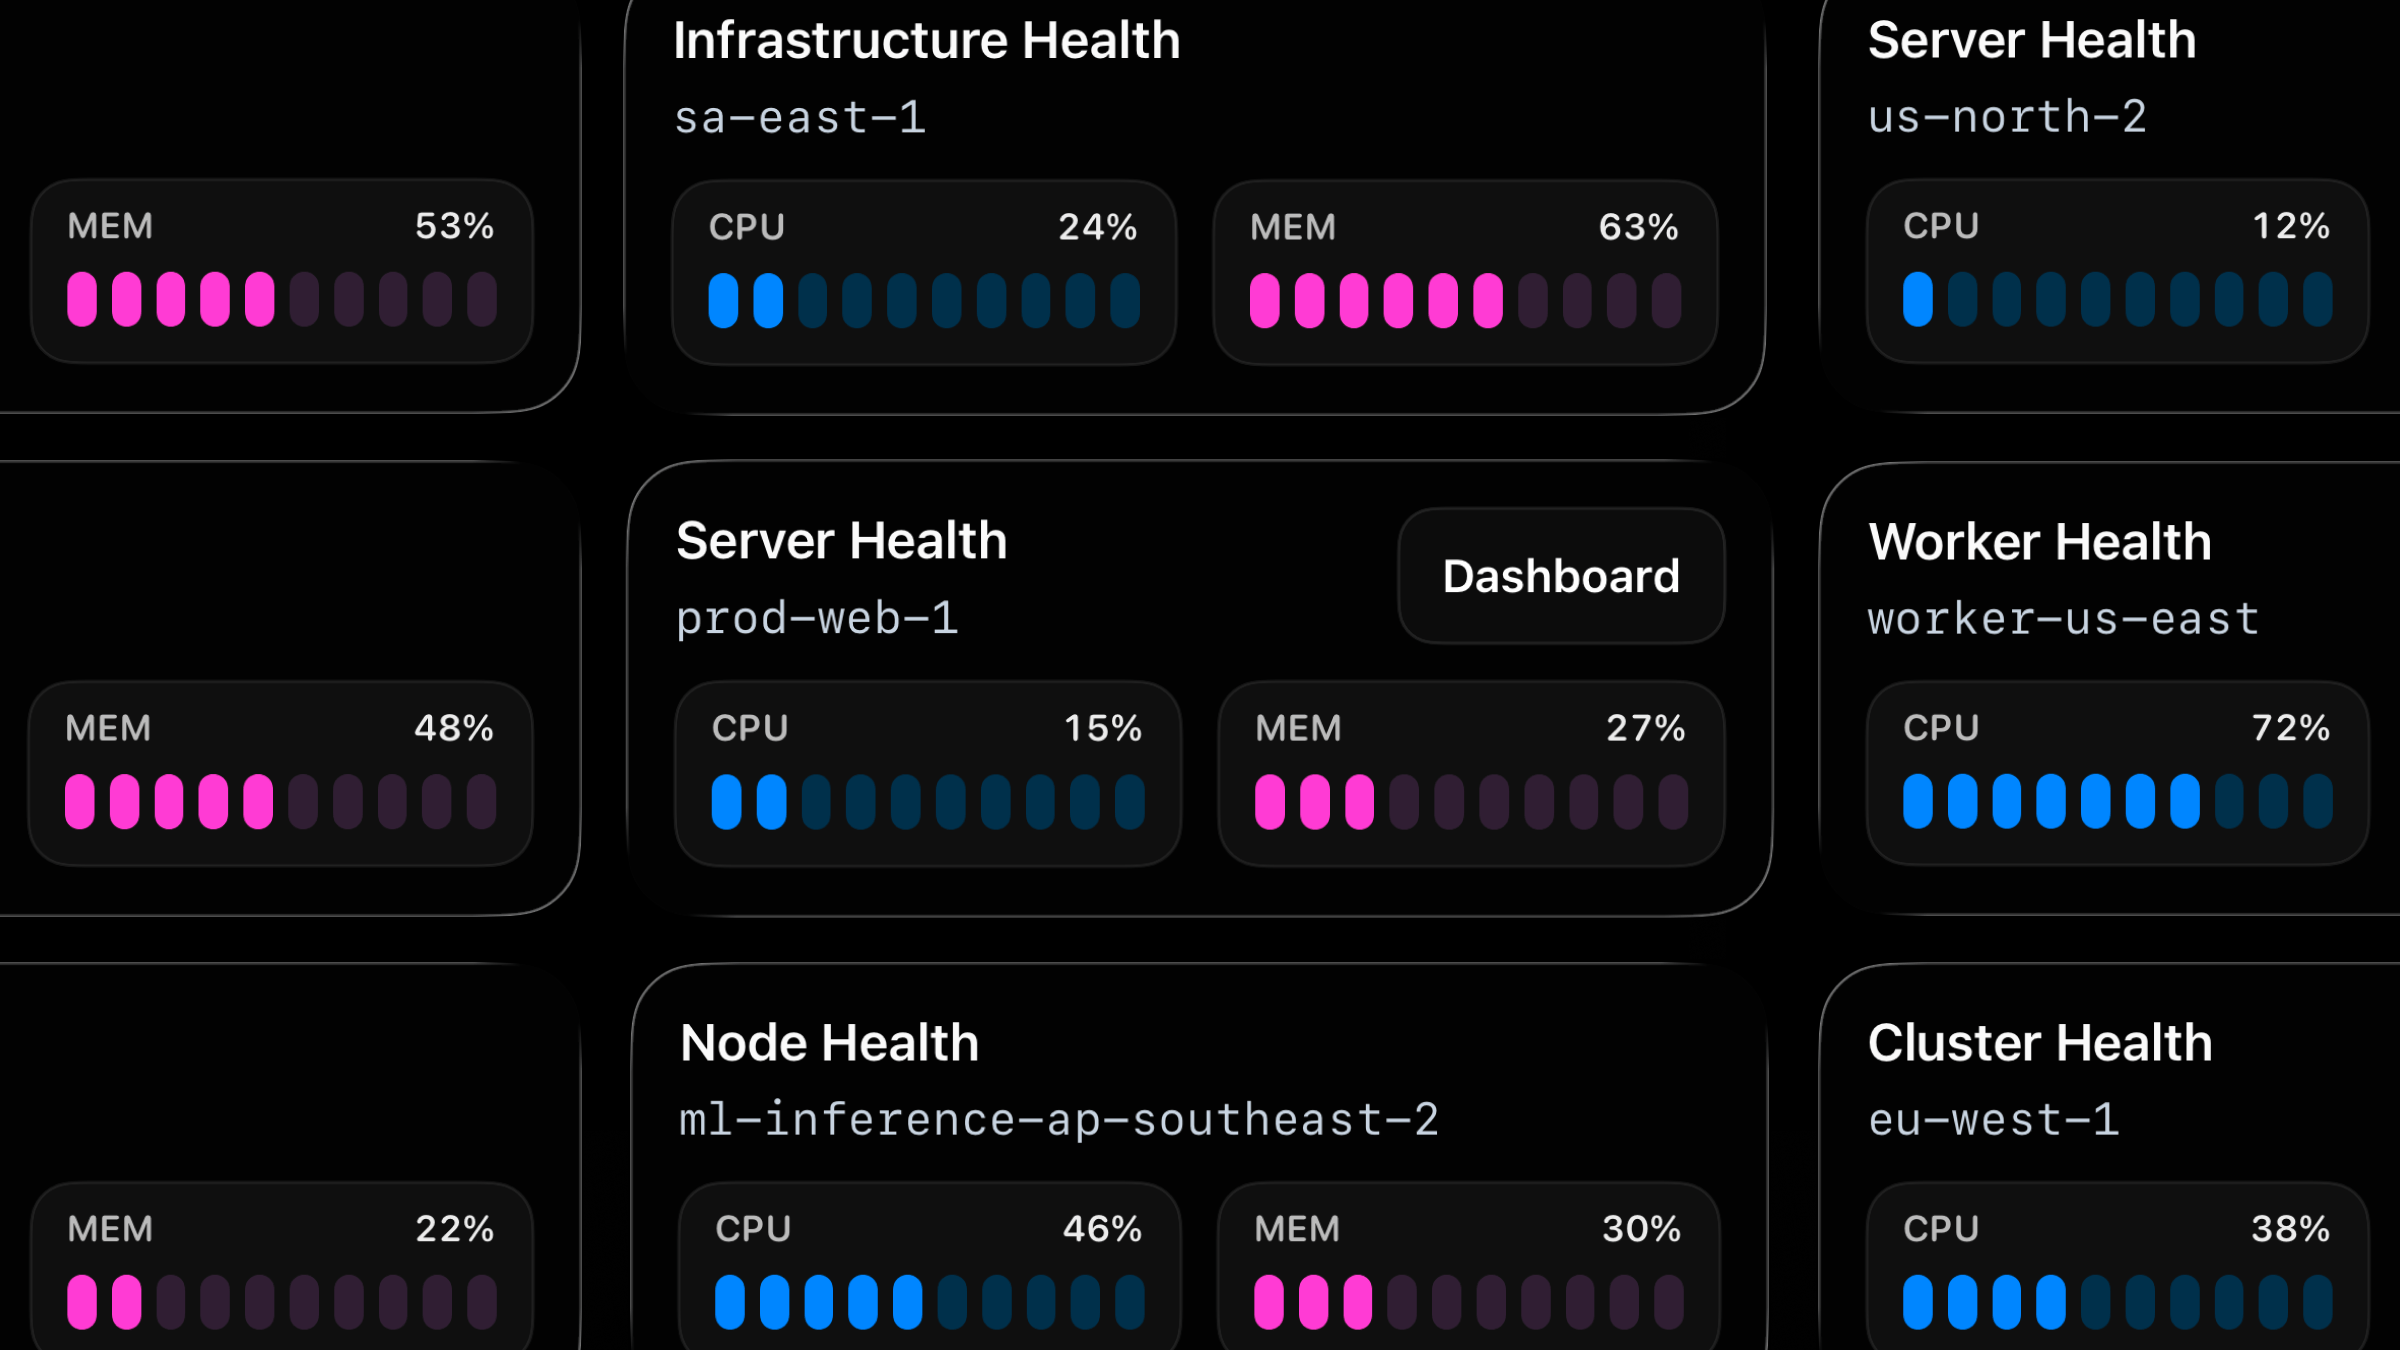This screenshot has height=1350, width=2400.
Task: Click the CPU 12% usage meter
Action: (2117, 271)
